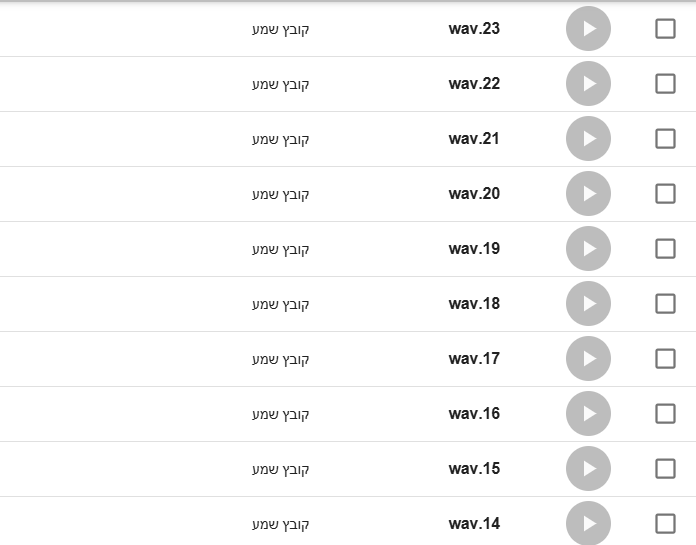Select the wav.17 file name
696x545 pixels.
(474, 359)
